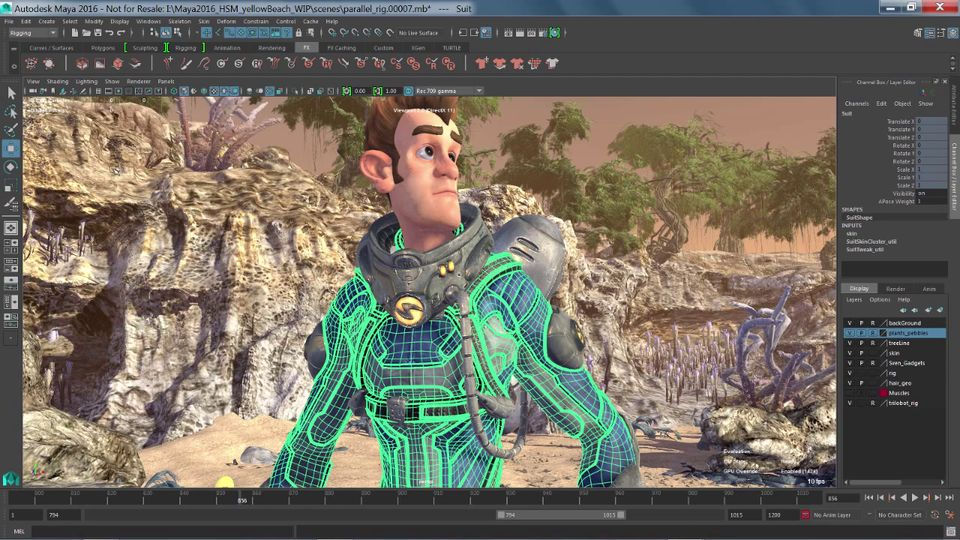Click the open scene folder icon
The width and height of the screenshot is (960, 540).
point(86,32)
